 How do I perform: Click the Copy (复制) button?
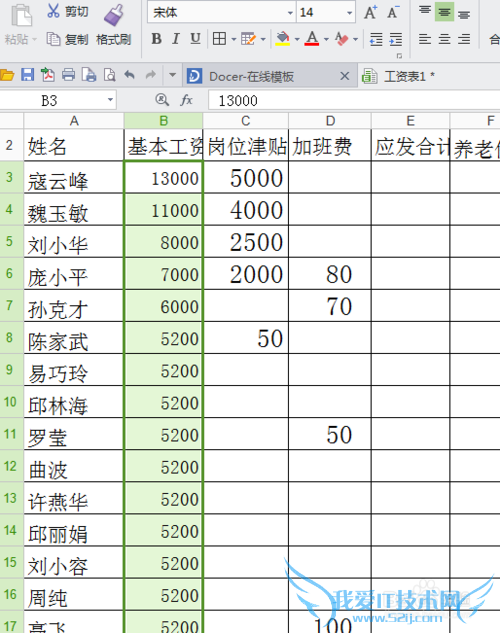pyautogui.click(x=67, y=39)
